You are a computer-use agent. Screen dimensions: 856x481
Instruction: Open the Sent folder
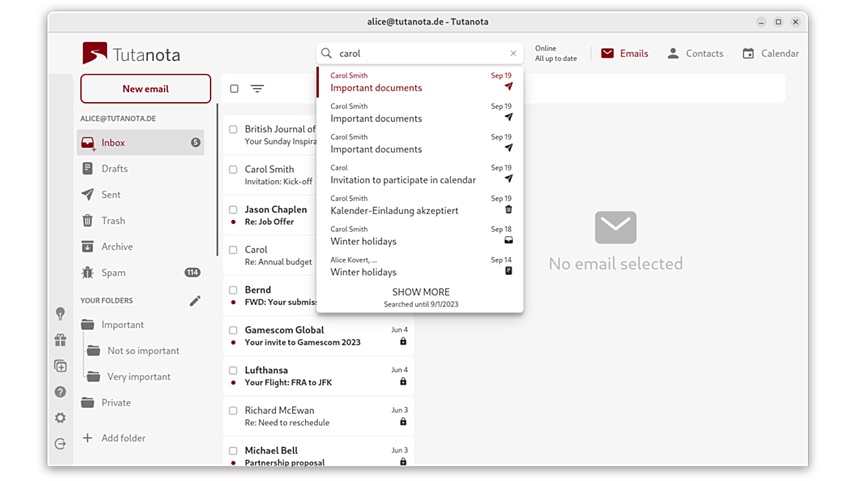coord(140,194)
